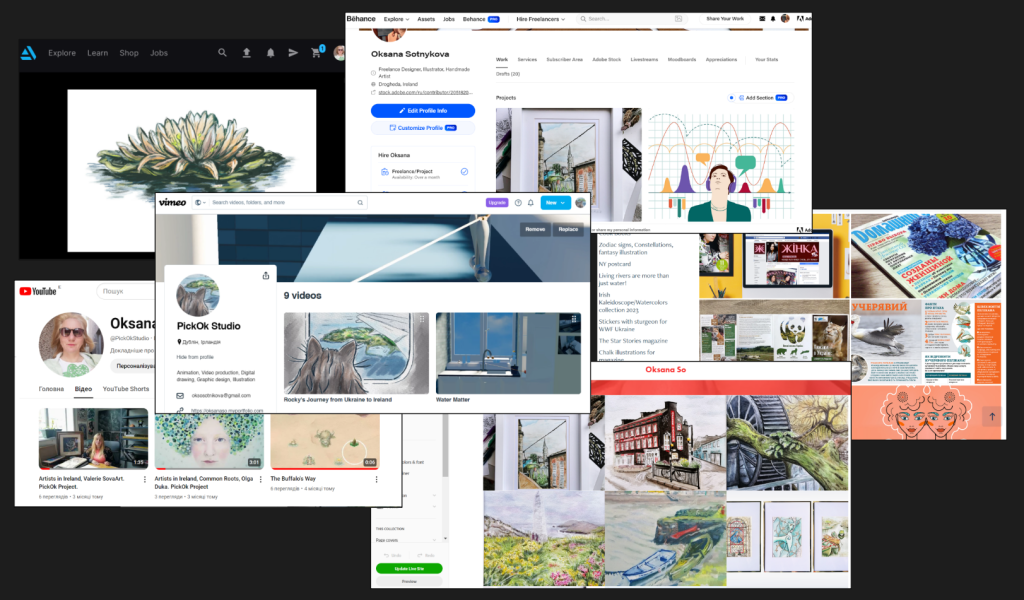Open Vimeo's help question-mark icon
The image size is (1024, 600).
click(x=518, y=203)
